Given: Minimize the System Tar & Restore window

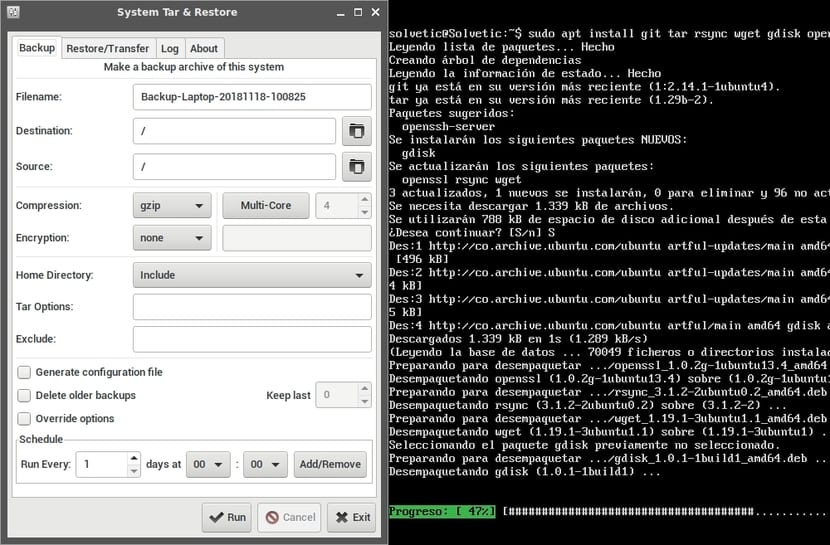Looking at the screenshot, I should coord(340,12).
